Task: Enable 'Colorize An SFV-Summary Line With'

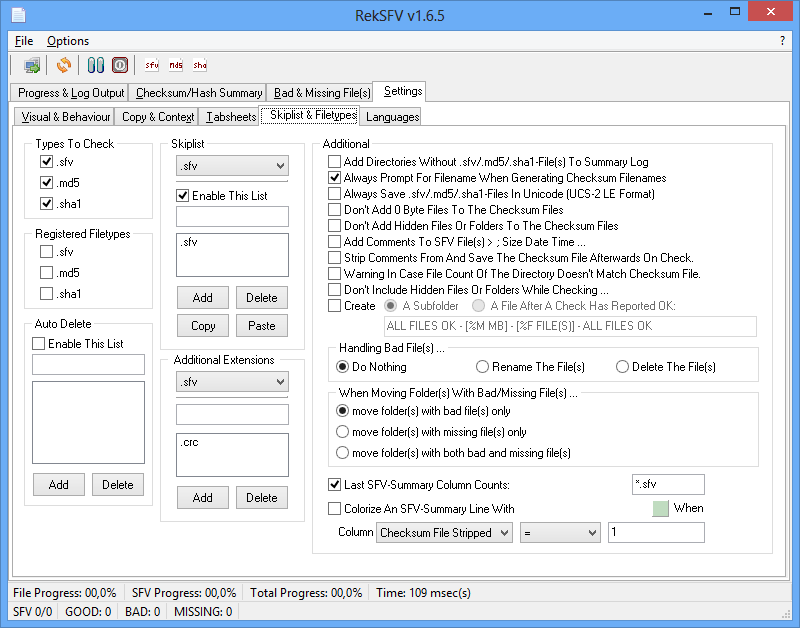Action: point(334,509)
